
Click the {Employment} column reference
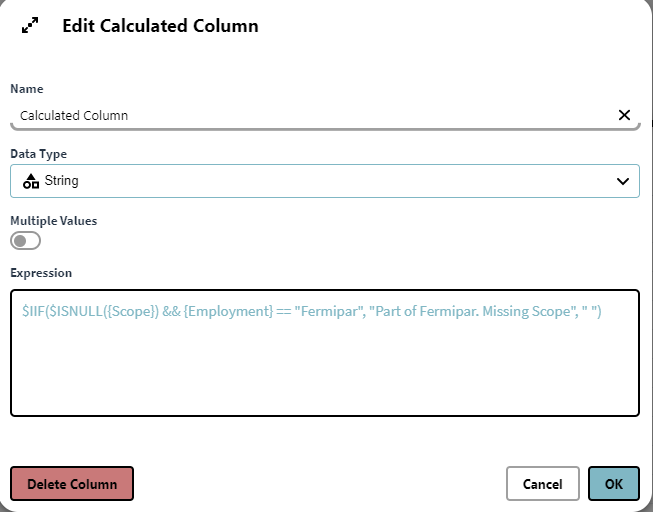pos(228,312)
